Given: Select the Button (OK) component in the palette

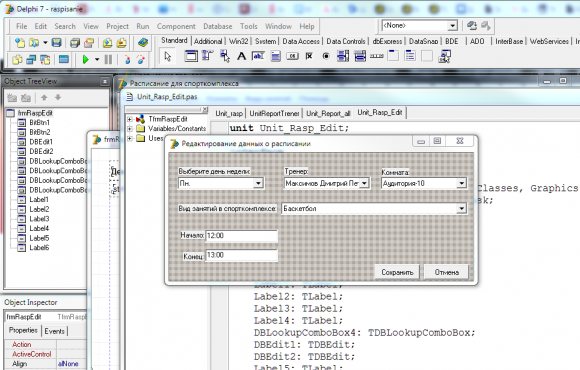Looking at the screenshot, I should 292,56.
